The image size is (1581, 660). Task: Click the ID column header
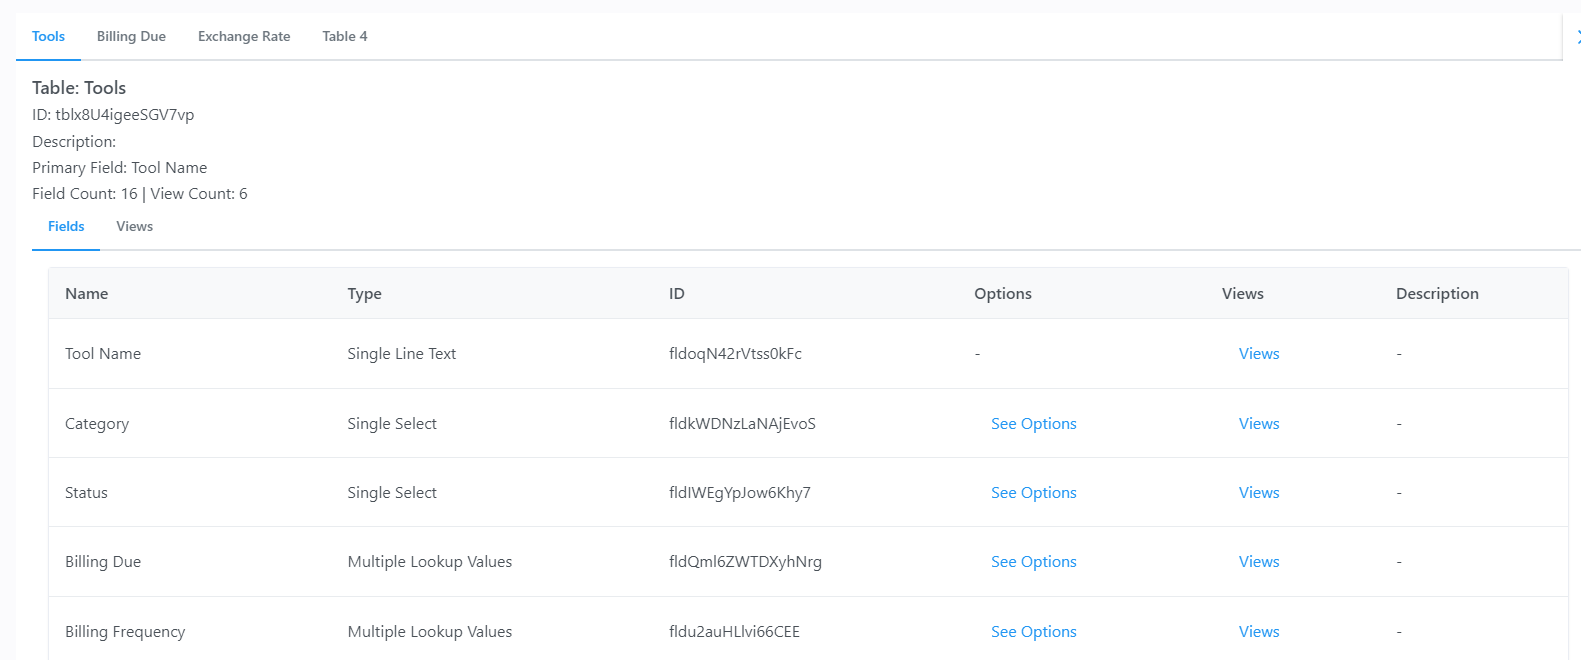[x=677, y=294]
